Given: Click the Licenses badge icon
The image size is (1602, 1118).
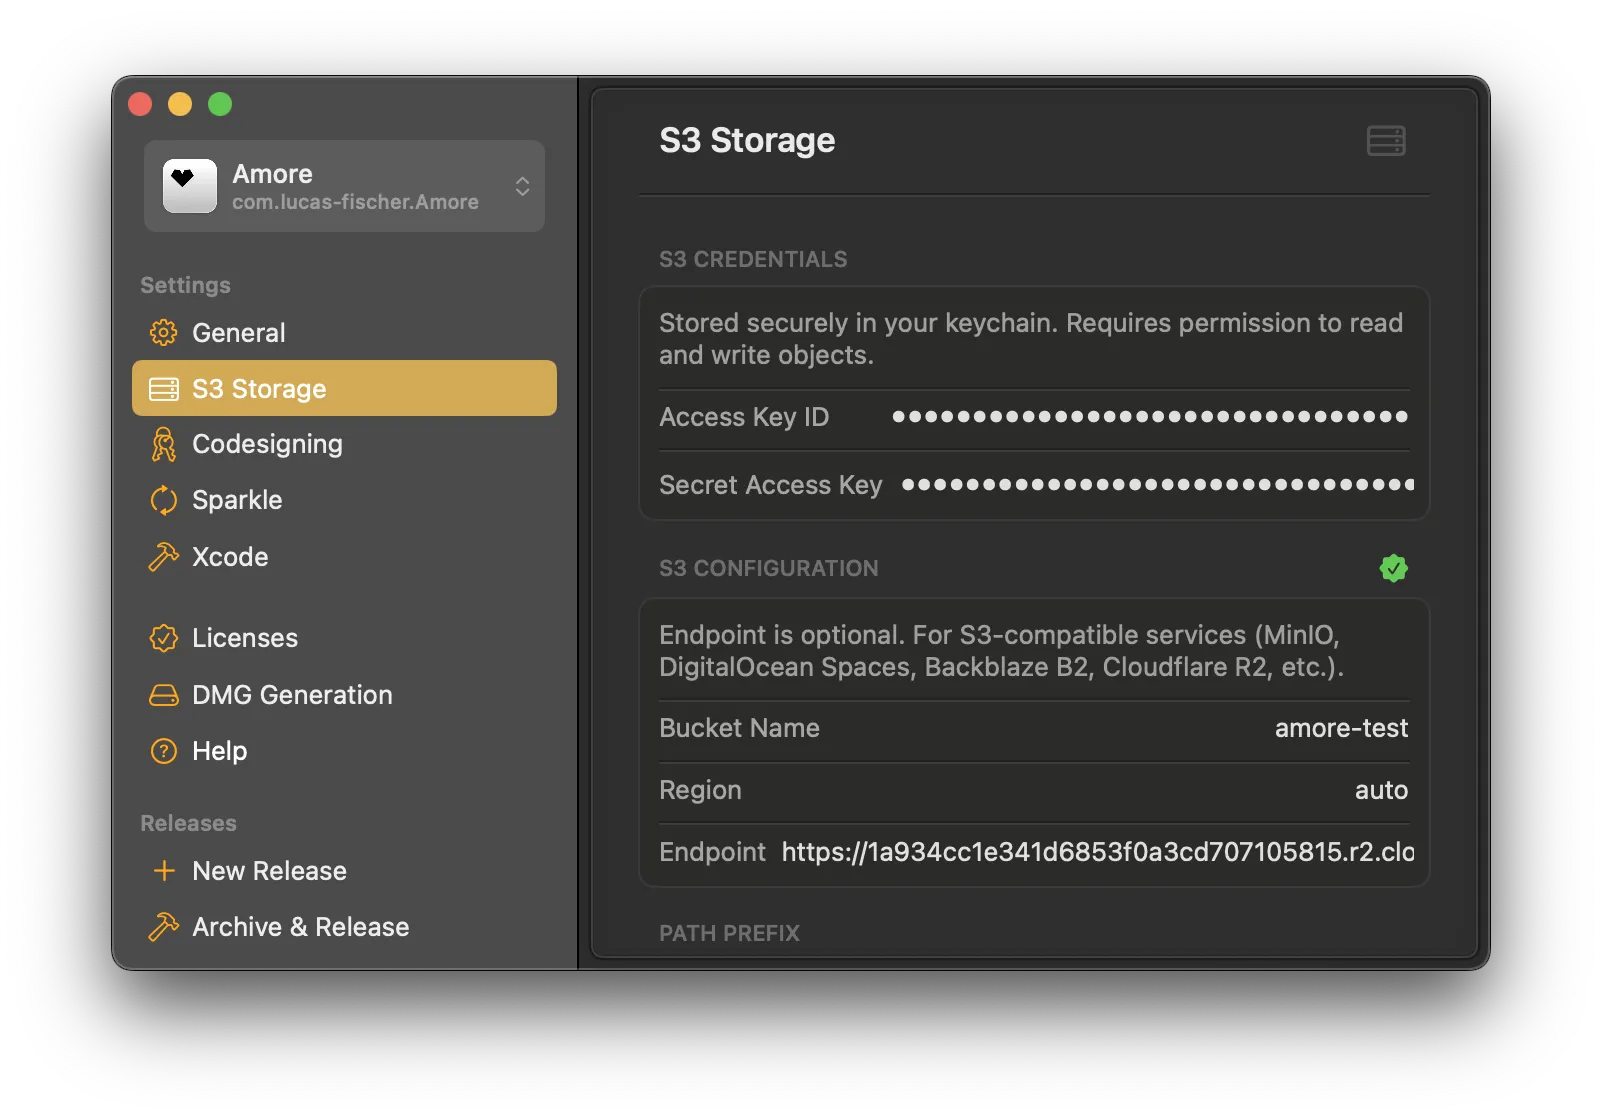Looking at the screenshot, I should pos(163,638).
